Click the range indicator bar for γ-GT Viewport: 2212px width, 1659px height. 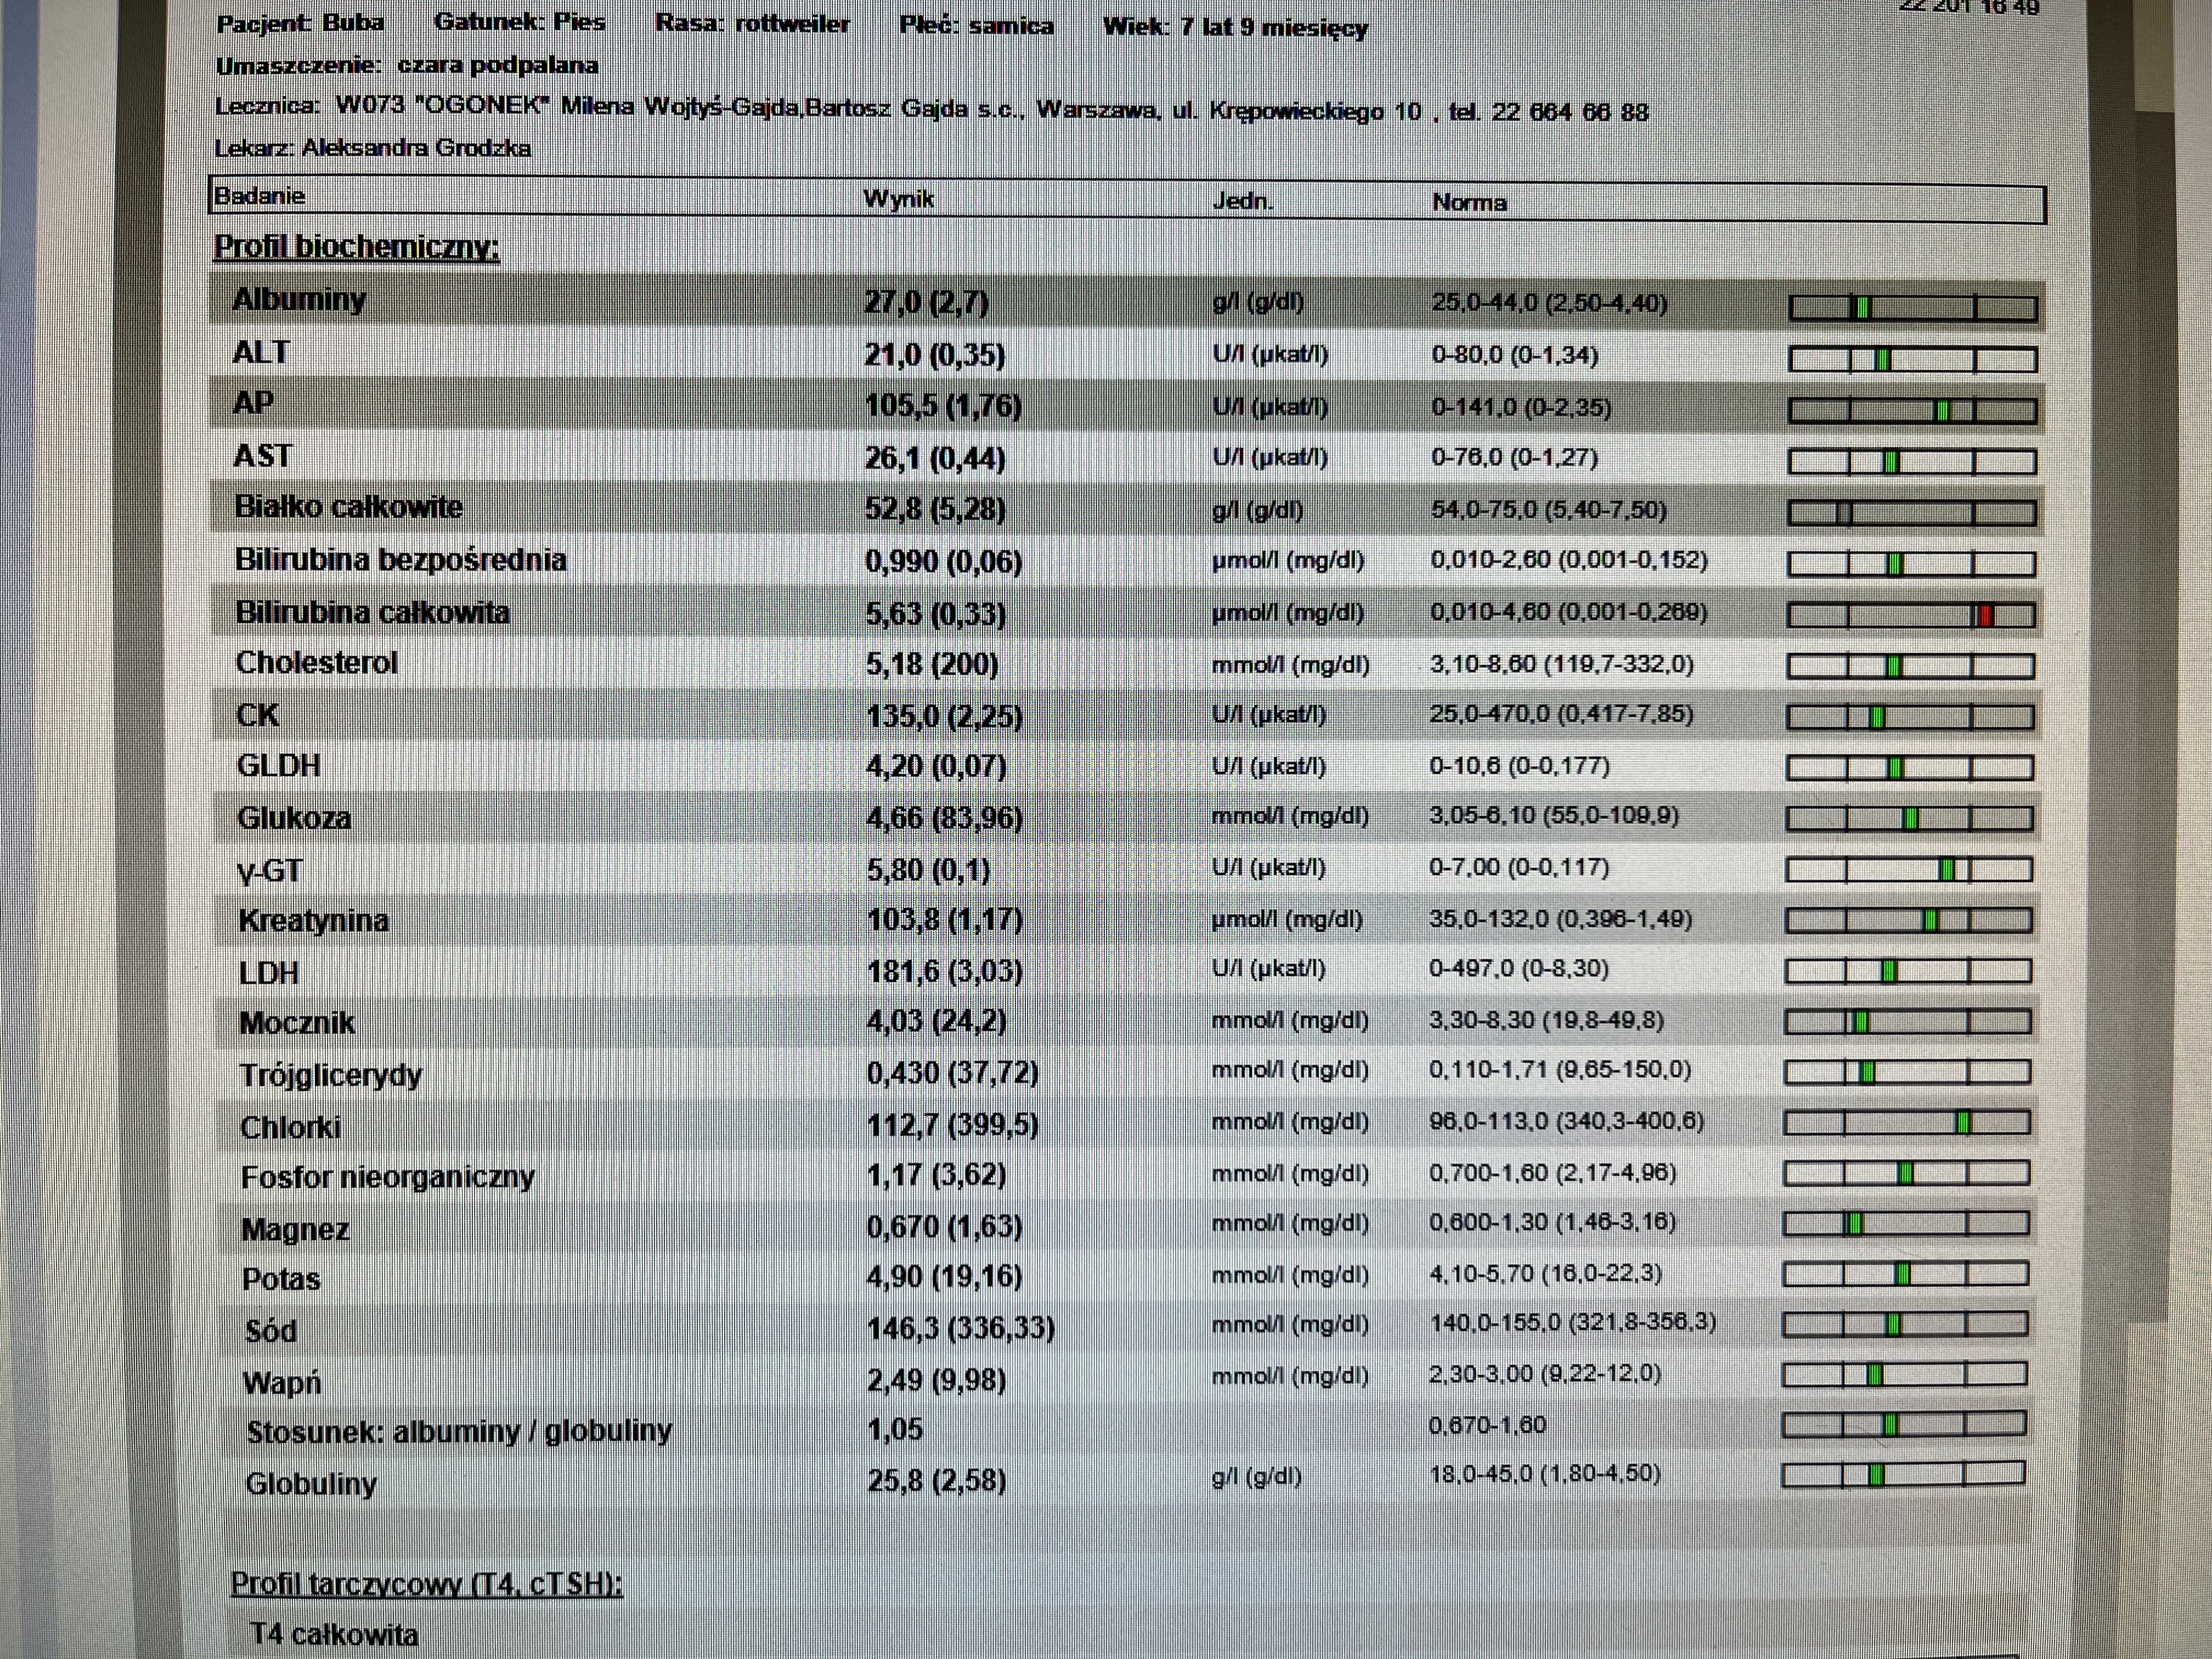click(x=1909, y=869)
